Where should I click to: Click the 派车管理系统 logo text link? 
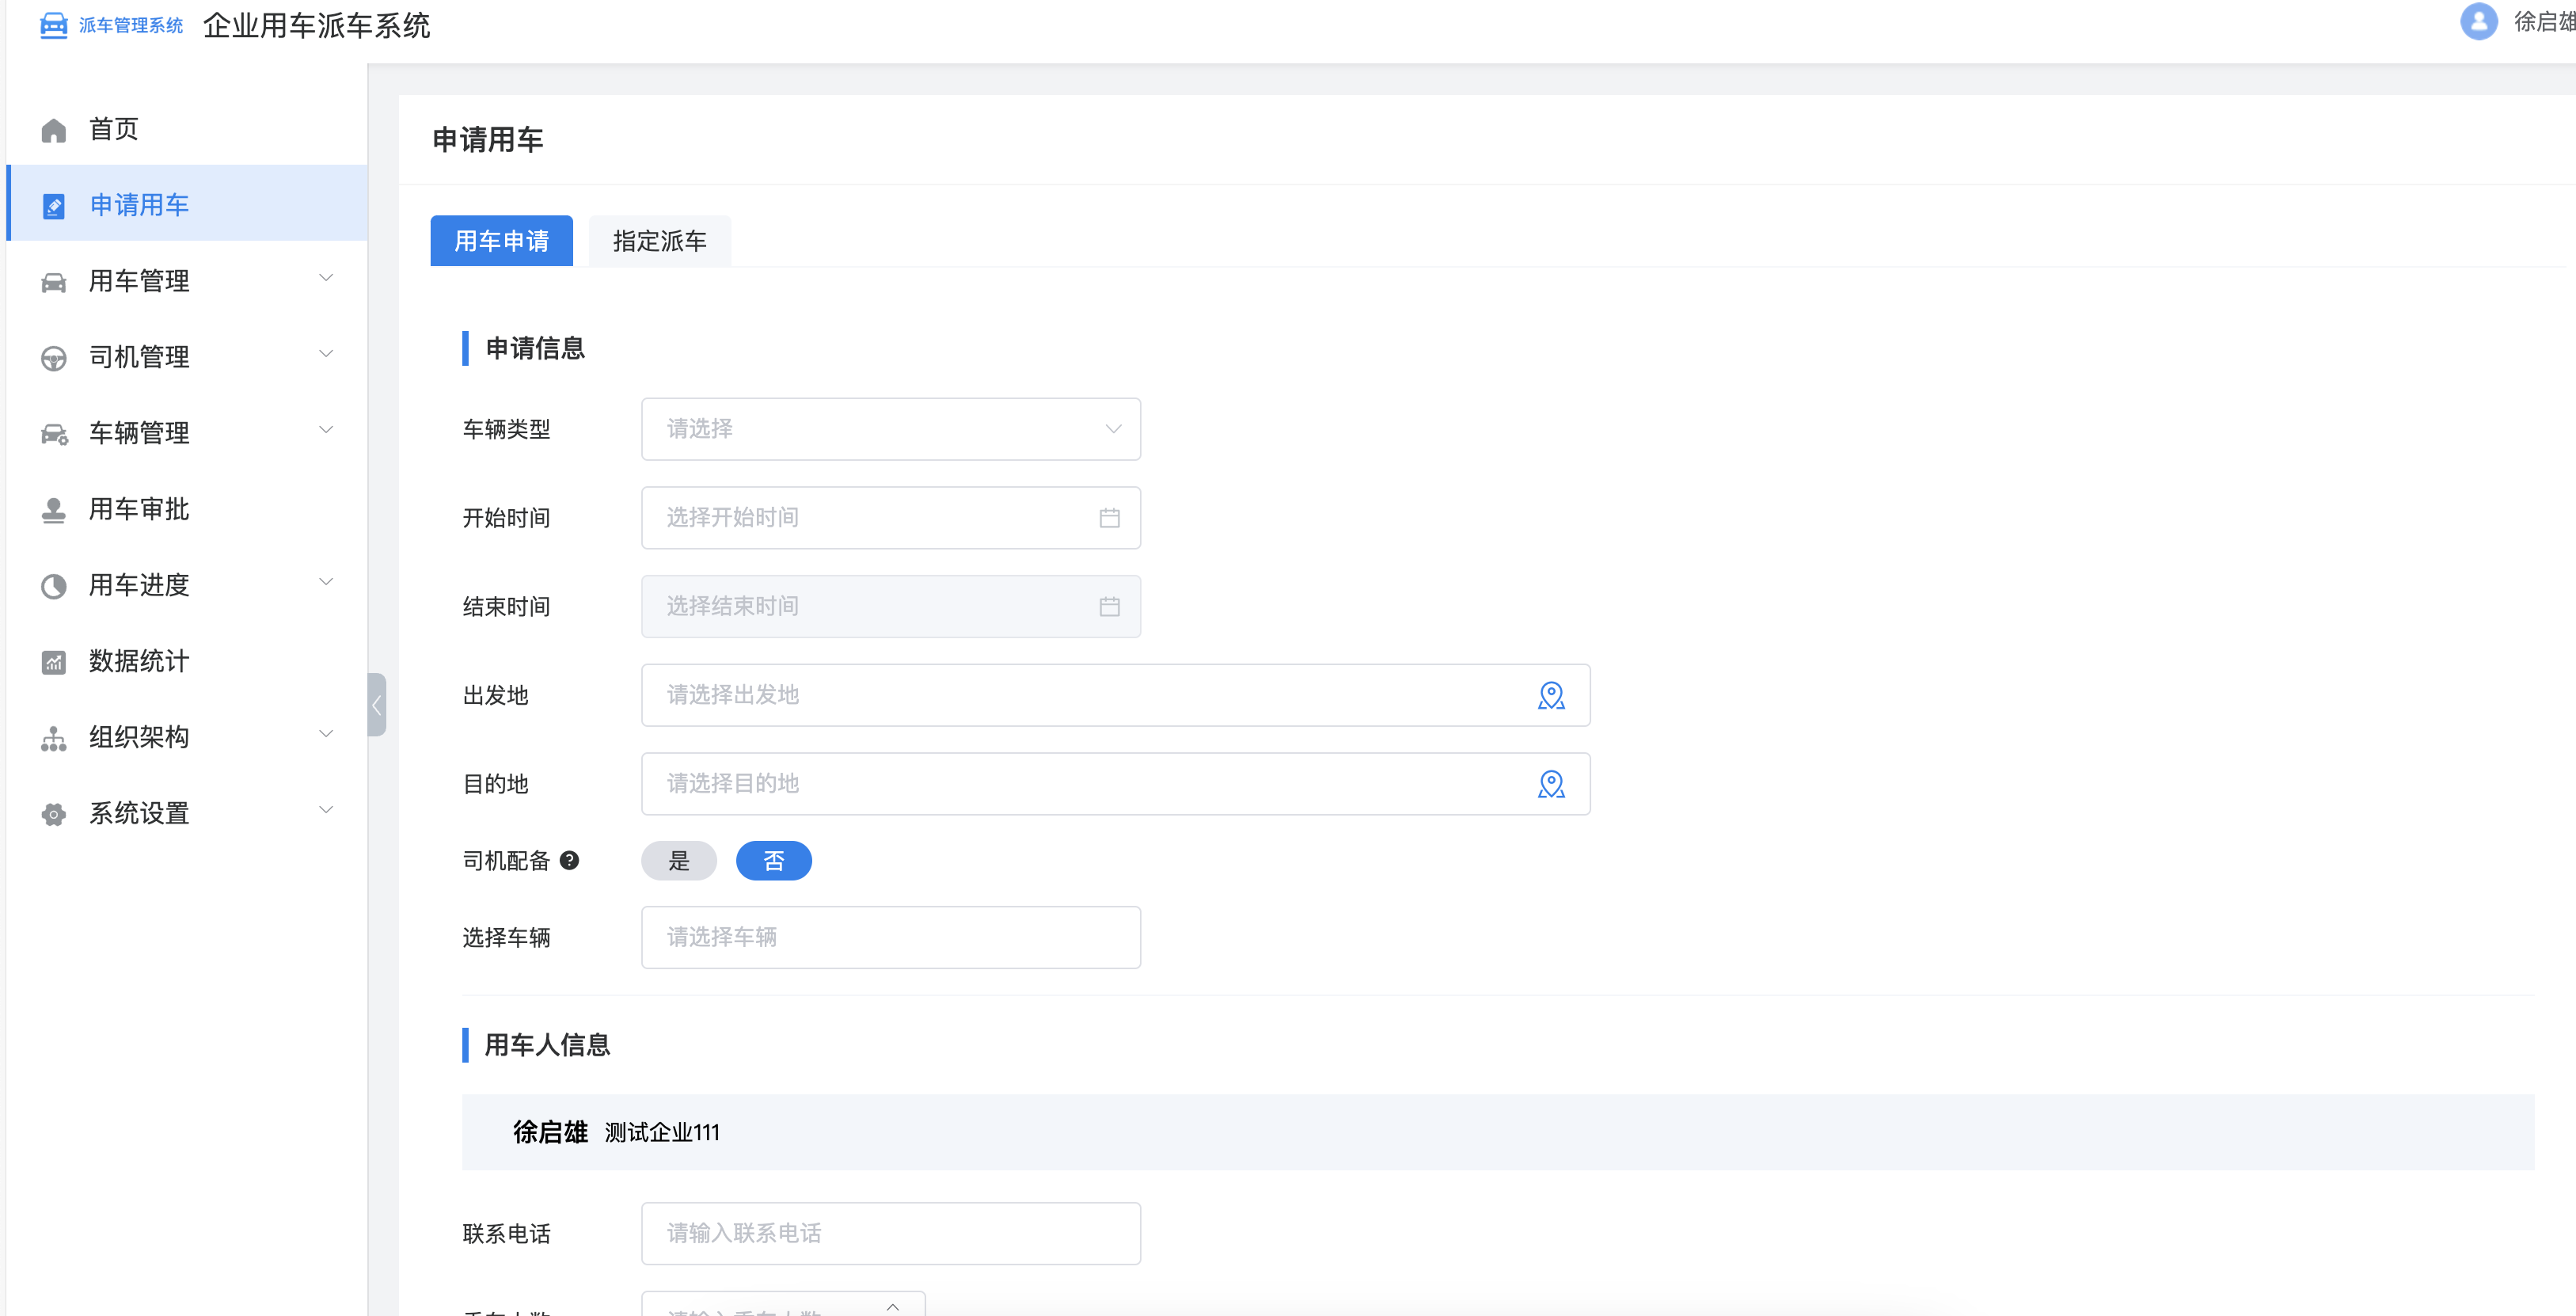131,25
